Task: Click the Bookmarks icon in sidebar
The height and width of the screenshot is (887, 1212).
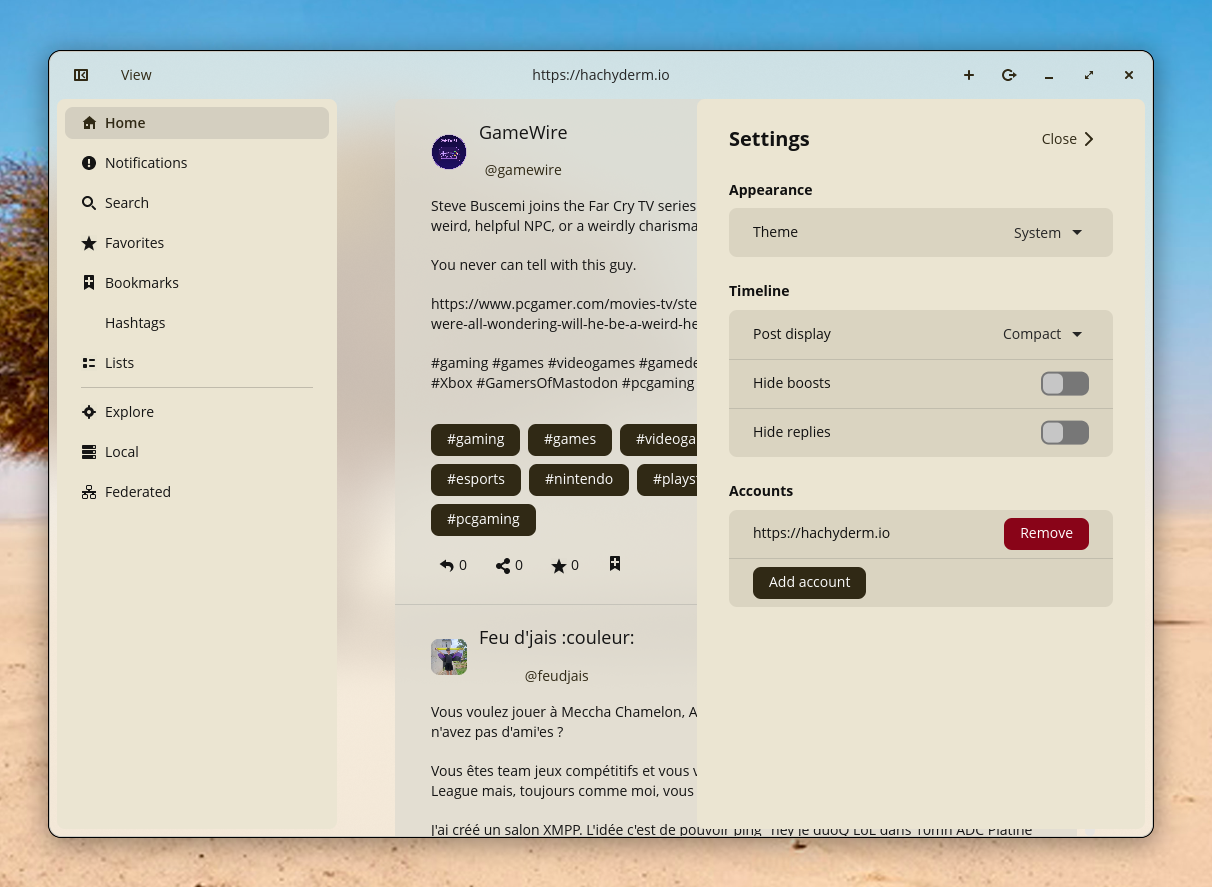Action: pos(89,283)
